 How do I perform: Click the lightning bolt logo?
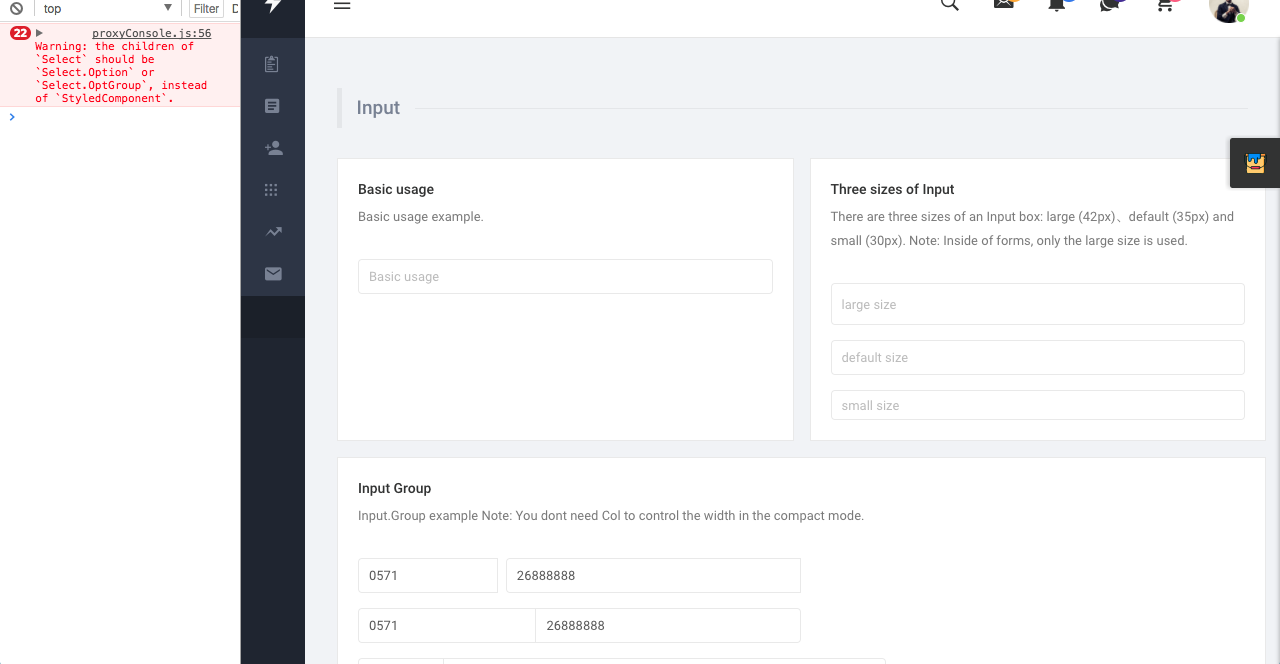273,5
